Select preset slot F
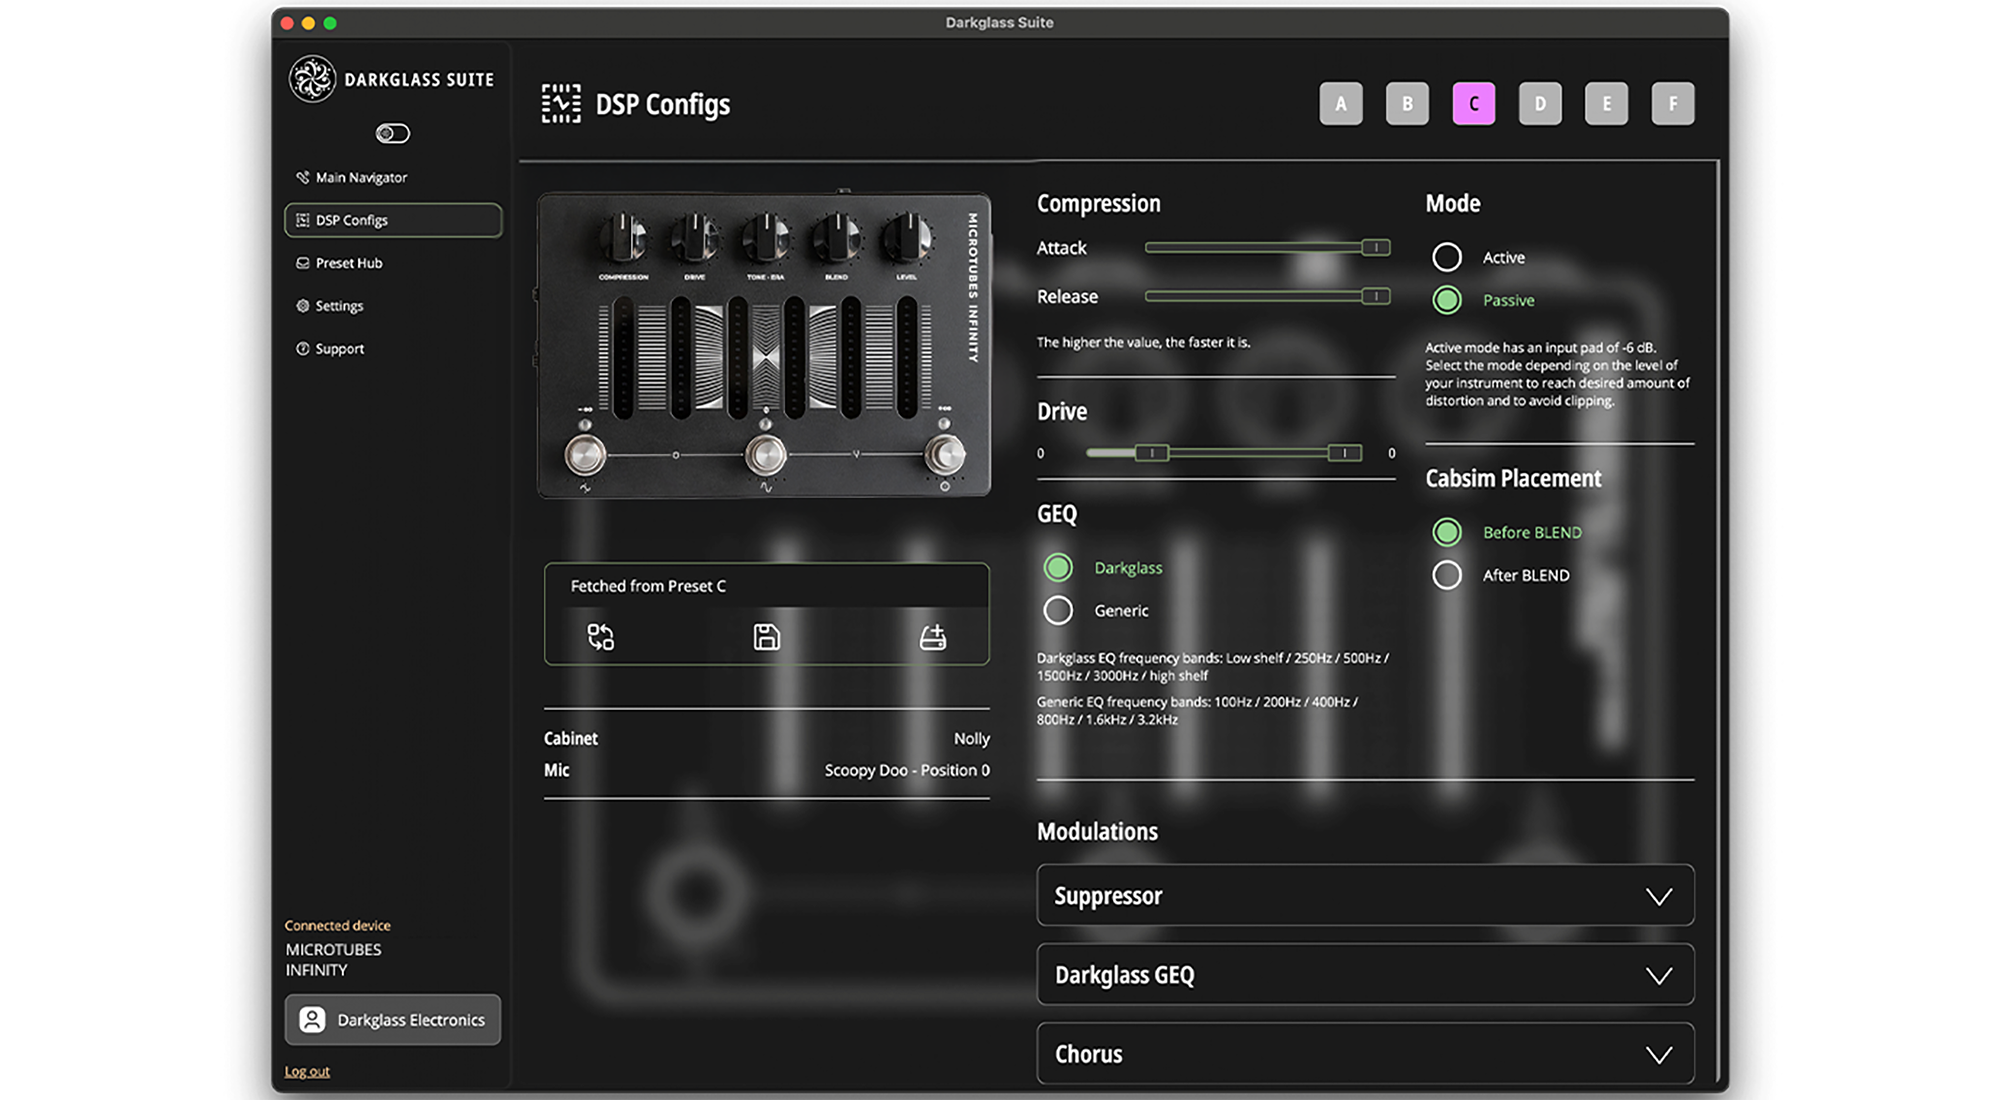 [1673, 104]
